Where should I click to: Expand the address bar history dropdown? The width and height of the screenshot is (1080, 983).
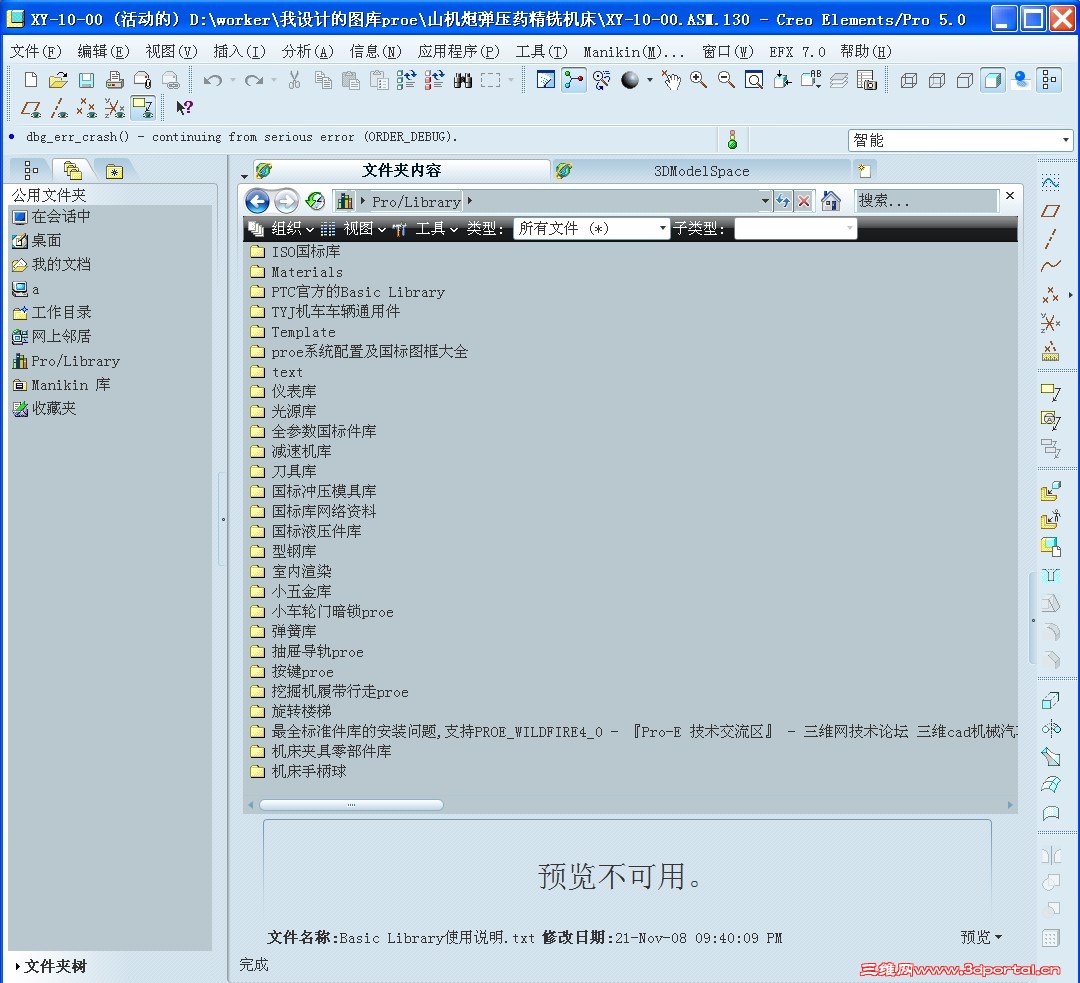tap(765, 200)
